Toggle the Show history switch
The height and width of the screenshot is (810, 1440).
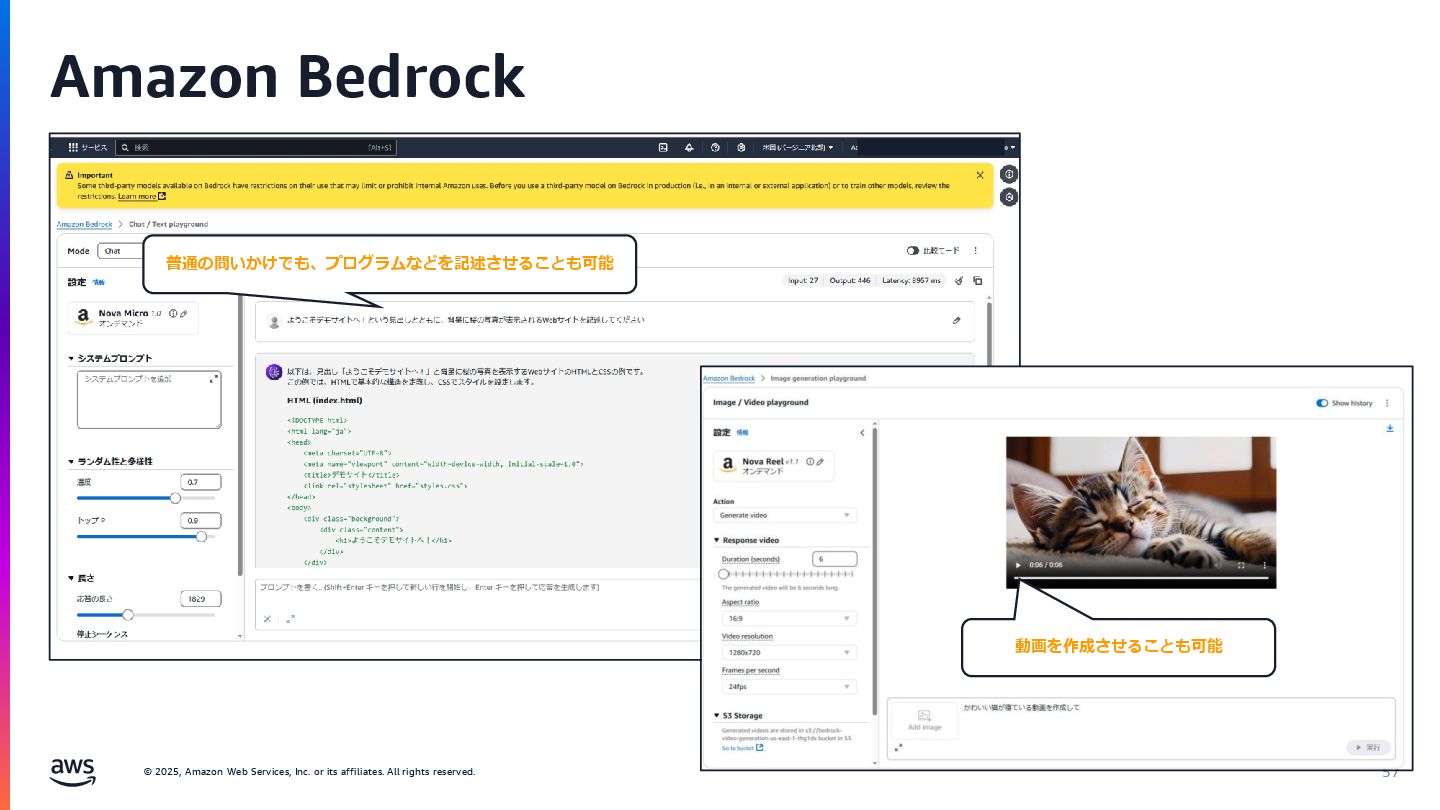pyautogui.click(x=1322, y=403)
